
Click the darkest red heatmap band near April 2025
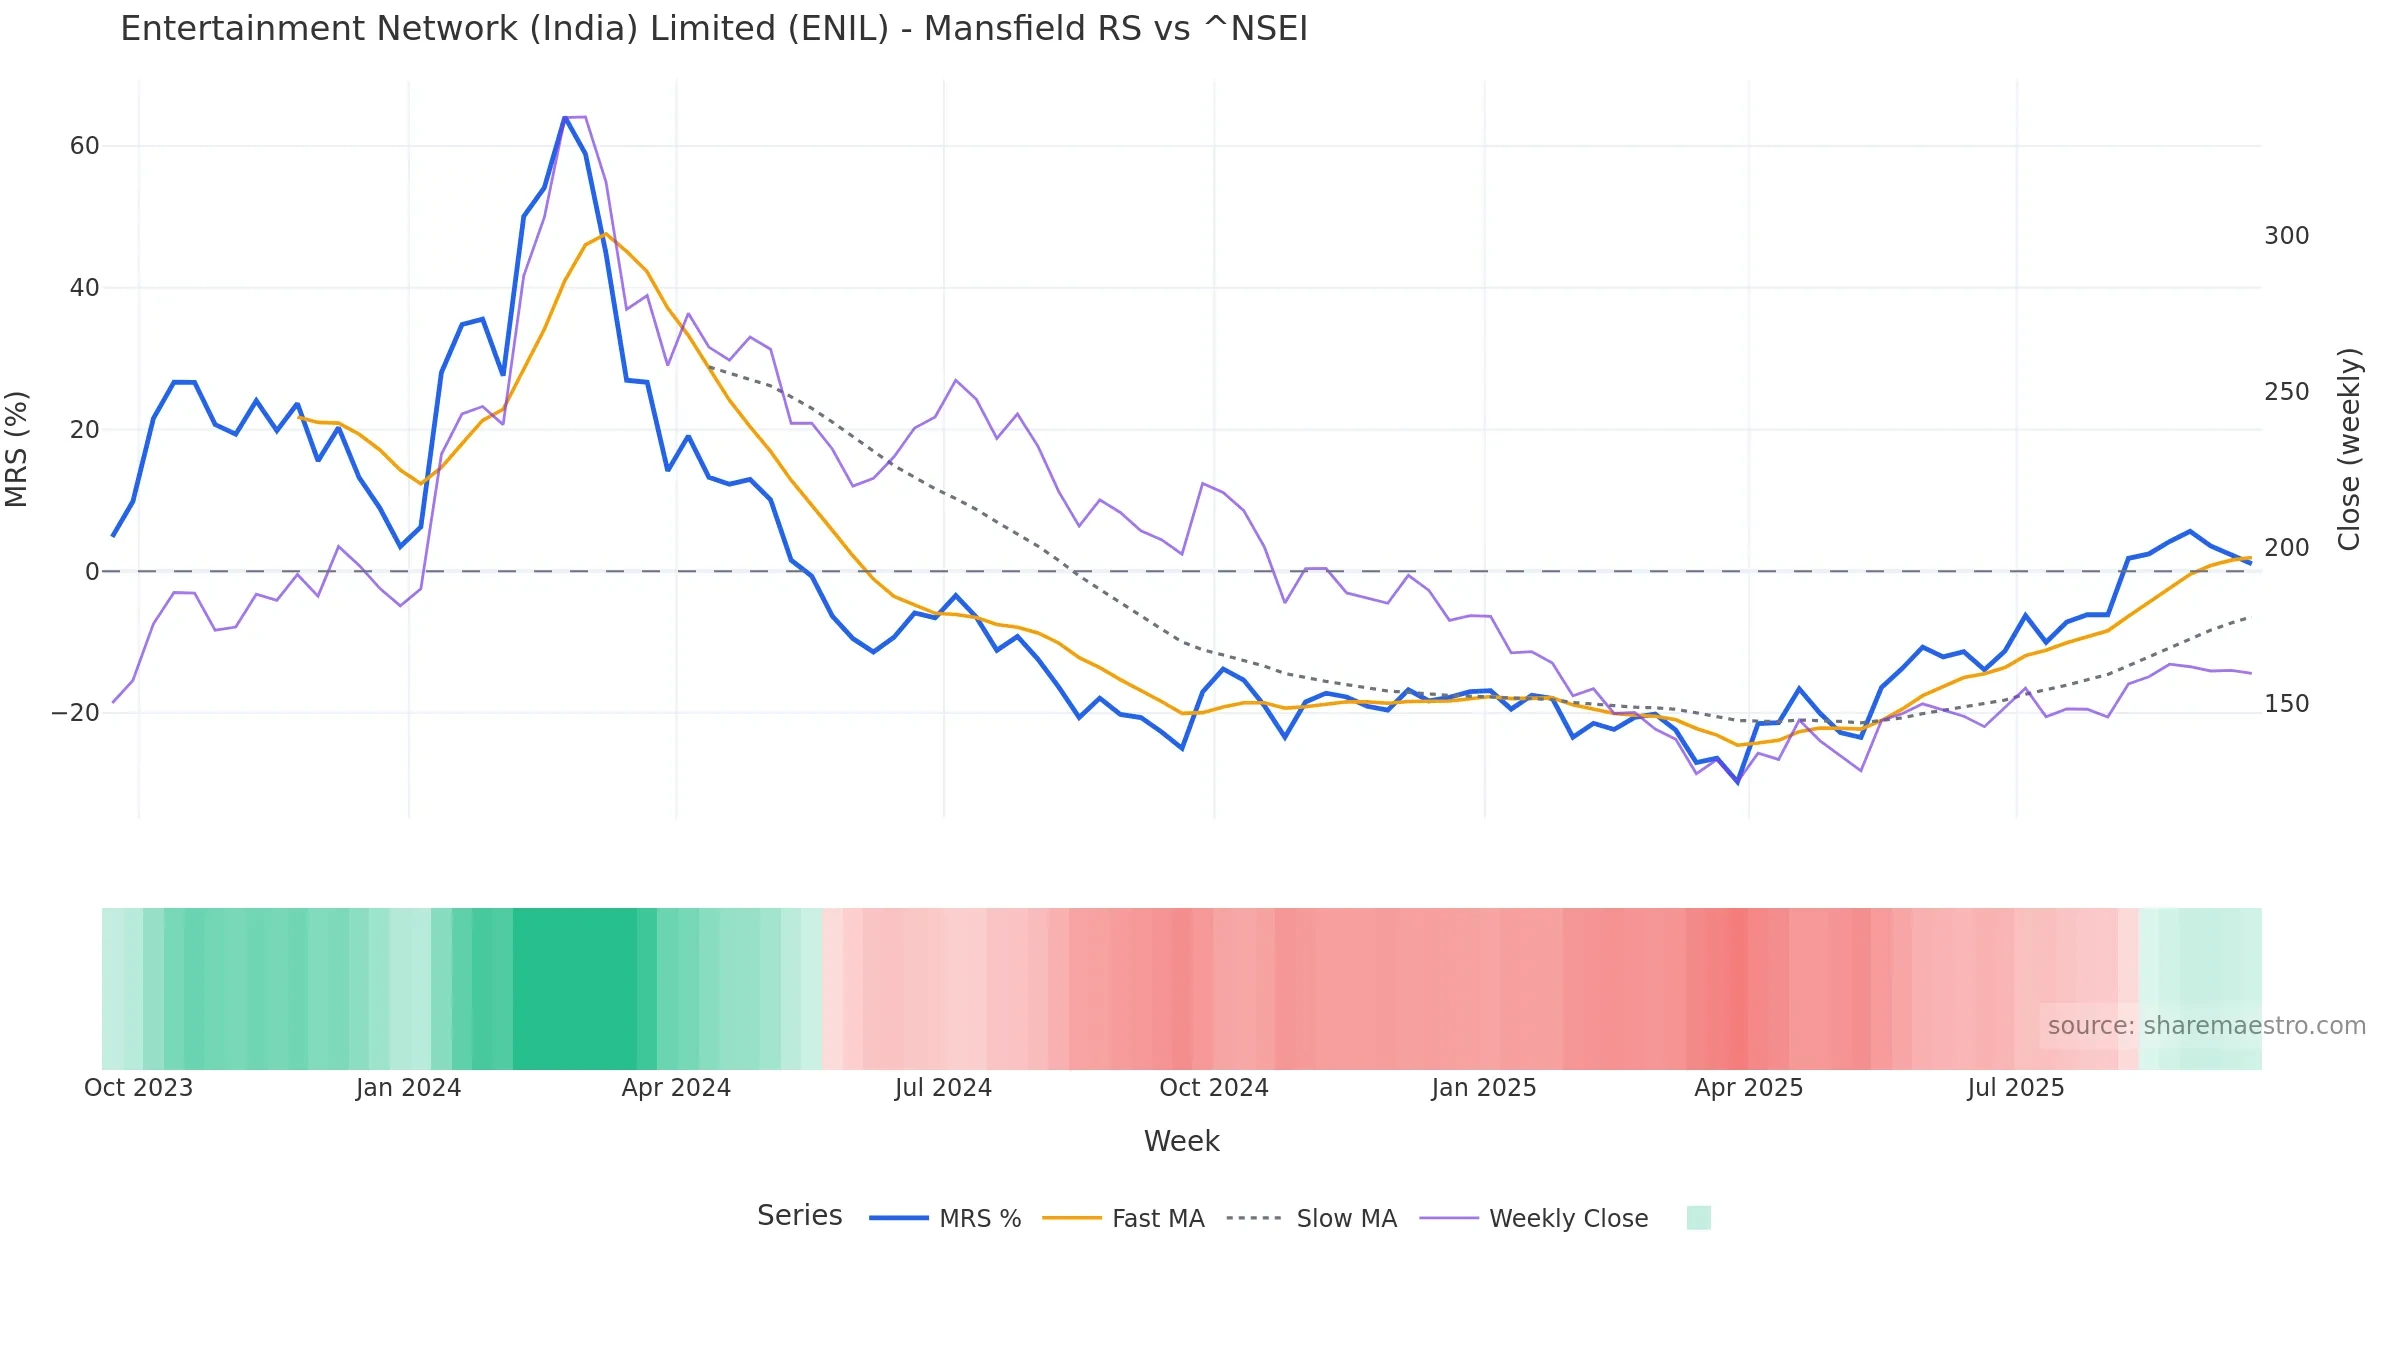[x=1738, y=989]
